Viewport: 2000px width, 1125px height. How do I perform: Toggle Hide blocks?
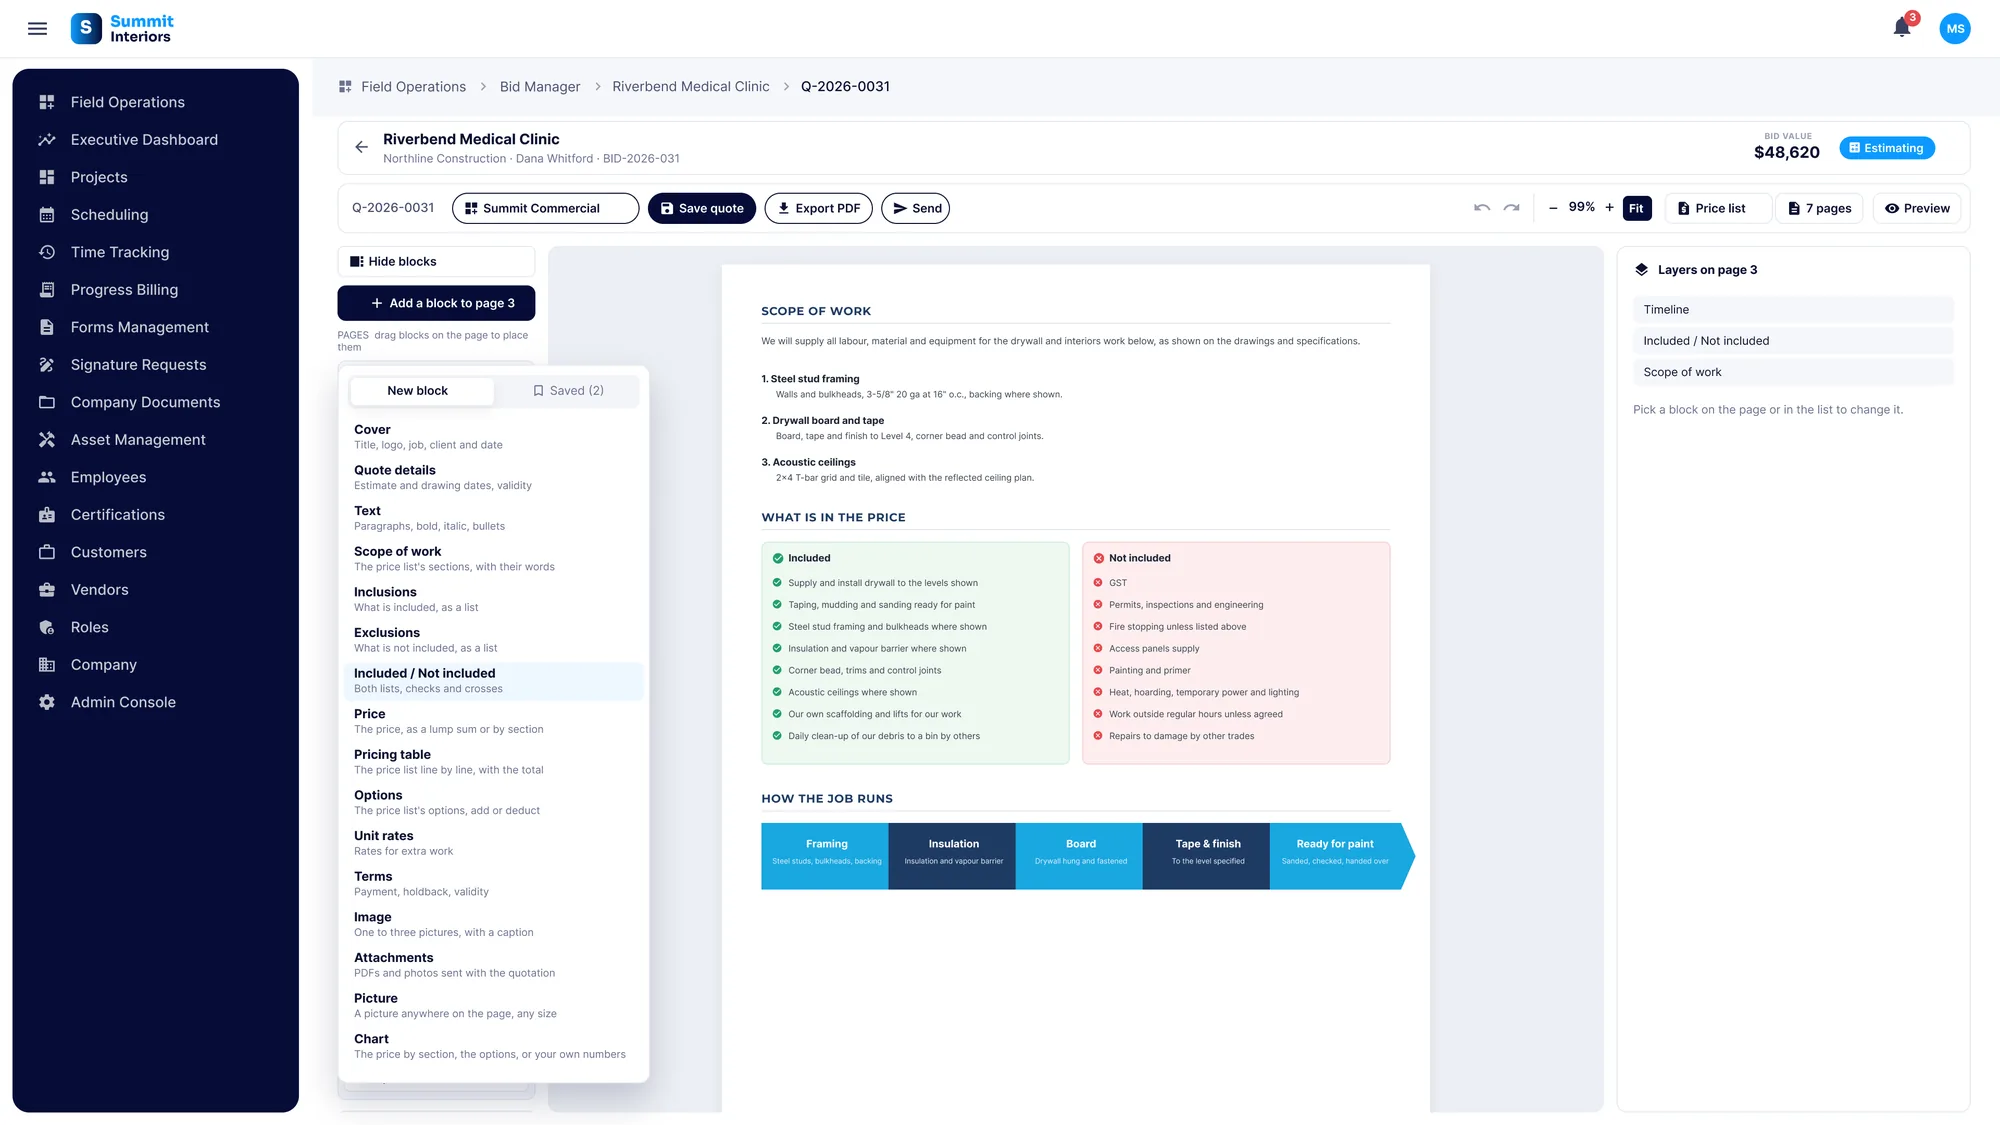(436, 262)
